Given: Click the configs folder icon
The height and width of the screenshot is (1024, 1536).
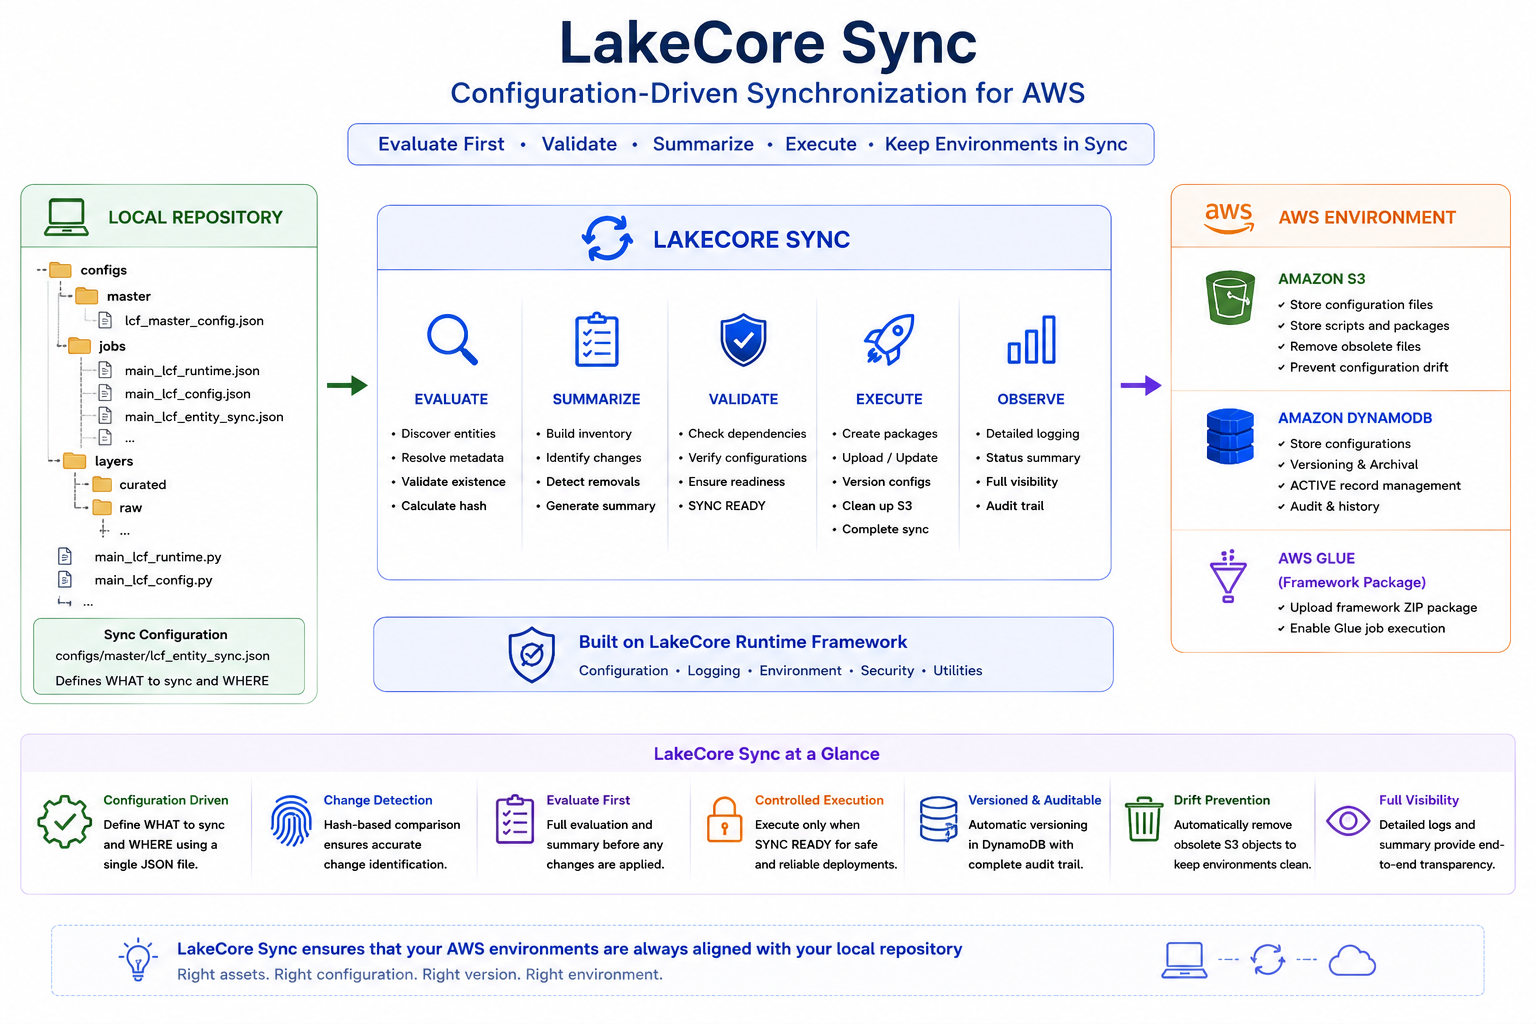Looking at the screenshot, I should point(61,270).
